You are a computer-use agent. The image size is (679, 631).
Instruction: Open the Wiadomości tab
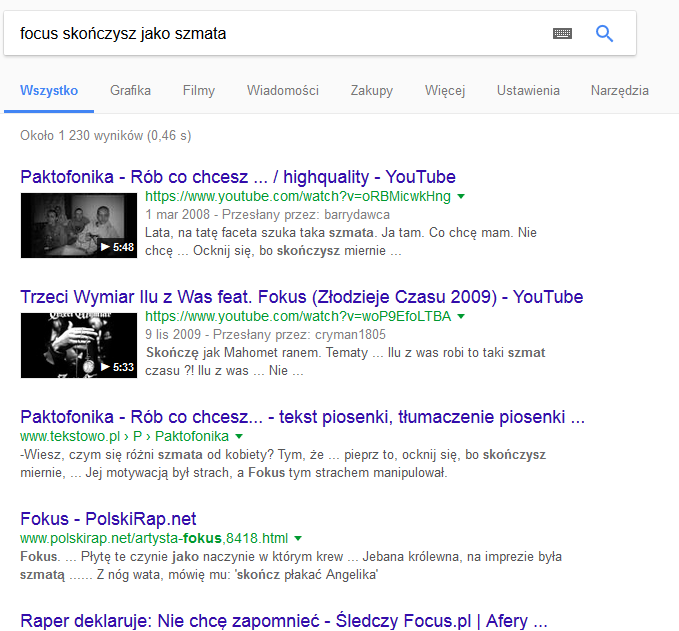283,91
